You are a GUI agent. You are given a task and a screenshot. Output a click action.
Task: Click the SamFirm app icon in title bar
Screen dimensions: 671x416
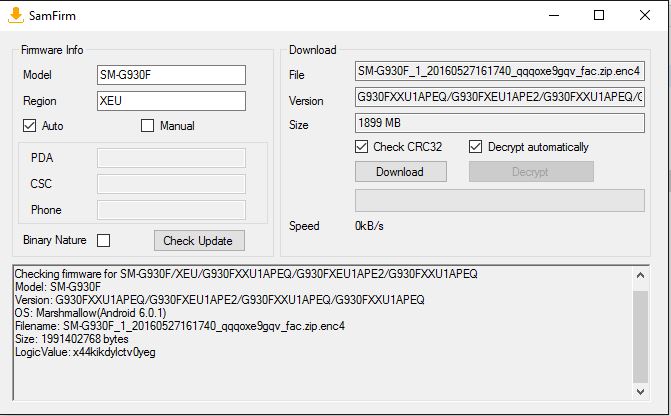16,15
